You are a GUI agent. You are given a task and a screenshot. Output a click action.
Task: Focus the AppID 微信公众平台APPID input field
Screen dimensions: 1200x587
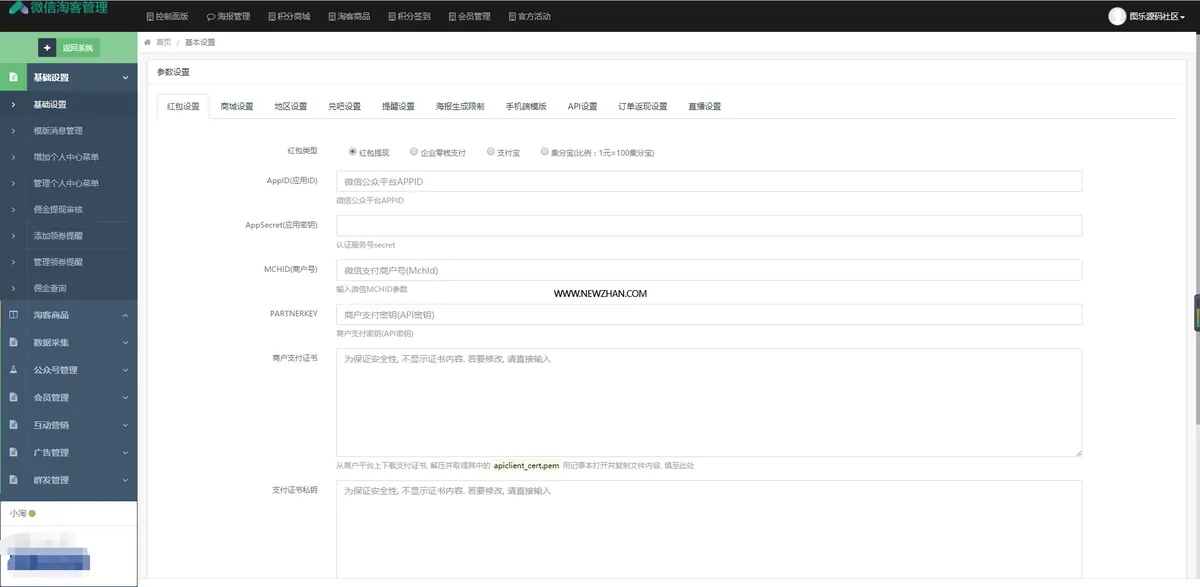tap(709, 181)
